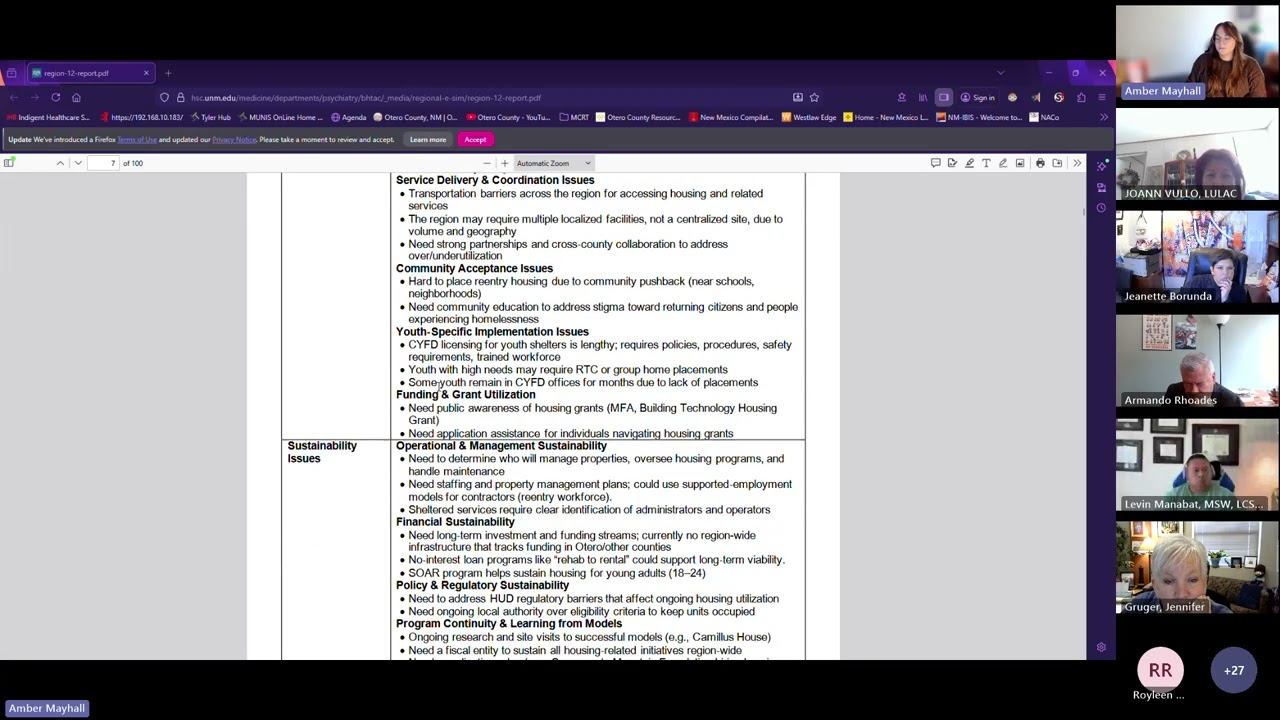Click Sign in to Firefox account
Screen dimensions: 1280x720
[977, 98]
